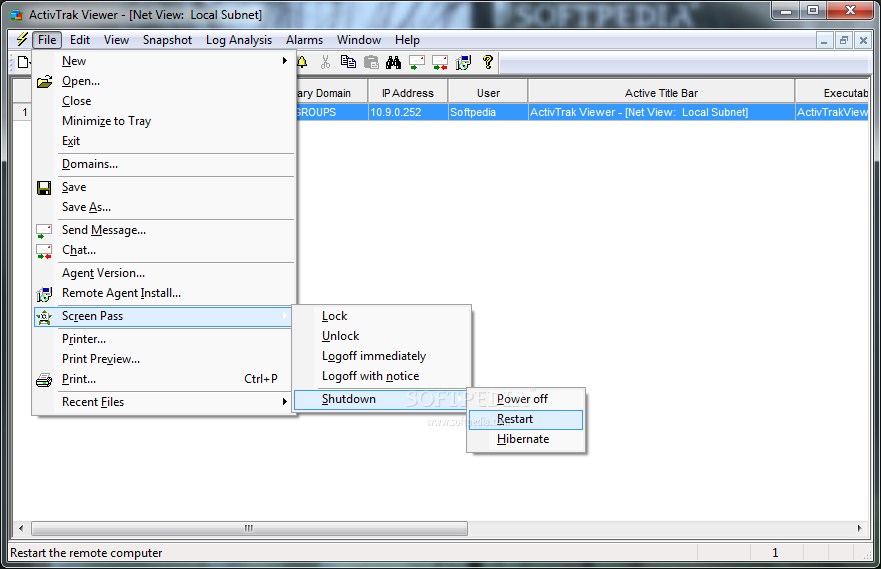The height and width of the screenshot is (569, 881).
Task: Open the Snapshot menu
Action: point(167,40)
